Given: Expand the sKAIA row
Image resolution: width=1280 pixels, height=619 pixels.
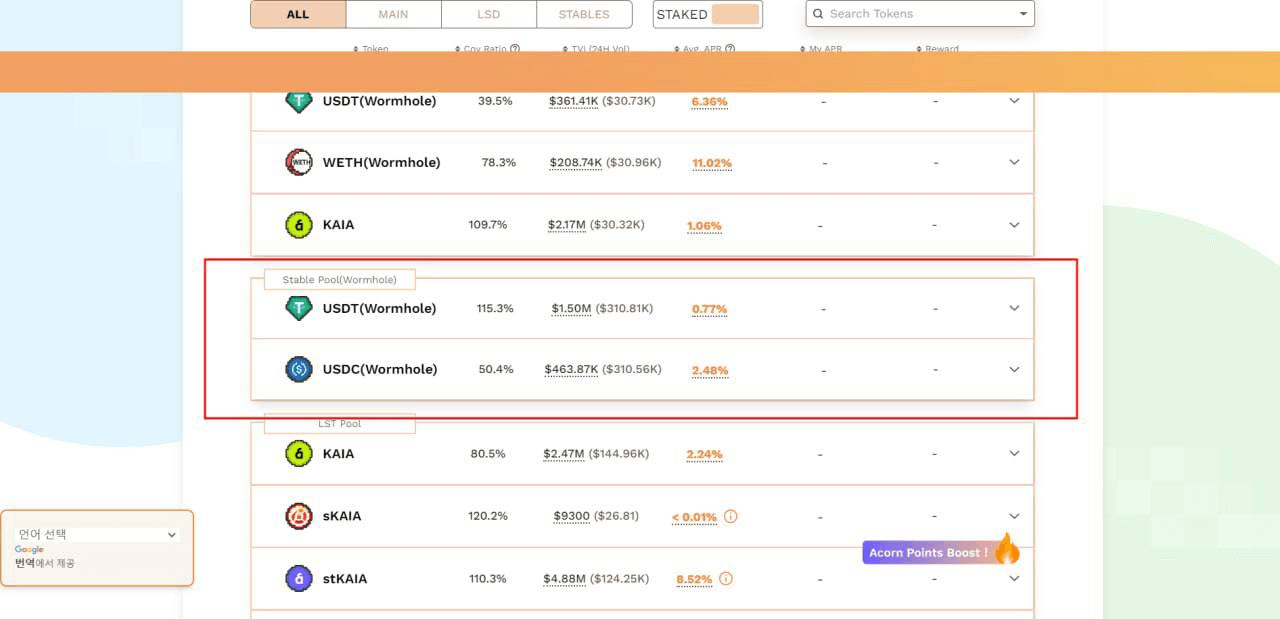Looking at the screenshot, I should click(x=1014, y=516).
